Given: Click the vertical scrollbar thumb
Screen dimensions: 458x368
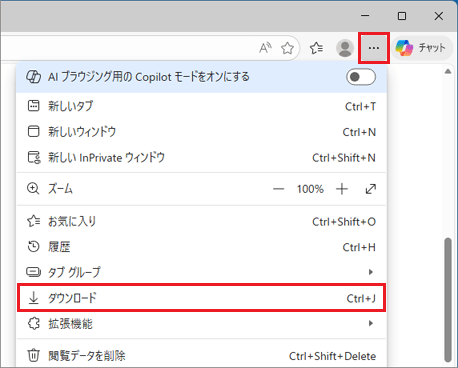Looking at the screenshot, I should coord(448,300).
